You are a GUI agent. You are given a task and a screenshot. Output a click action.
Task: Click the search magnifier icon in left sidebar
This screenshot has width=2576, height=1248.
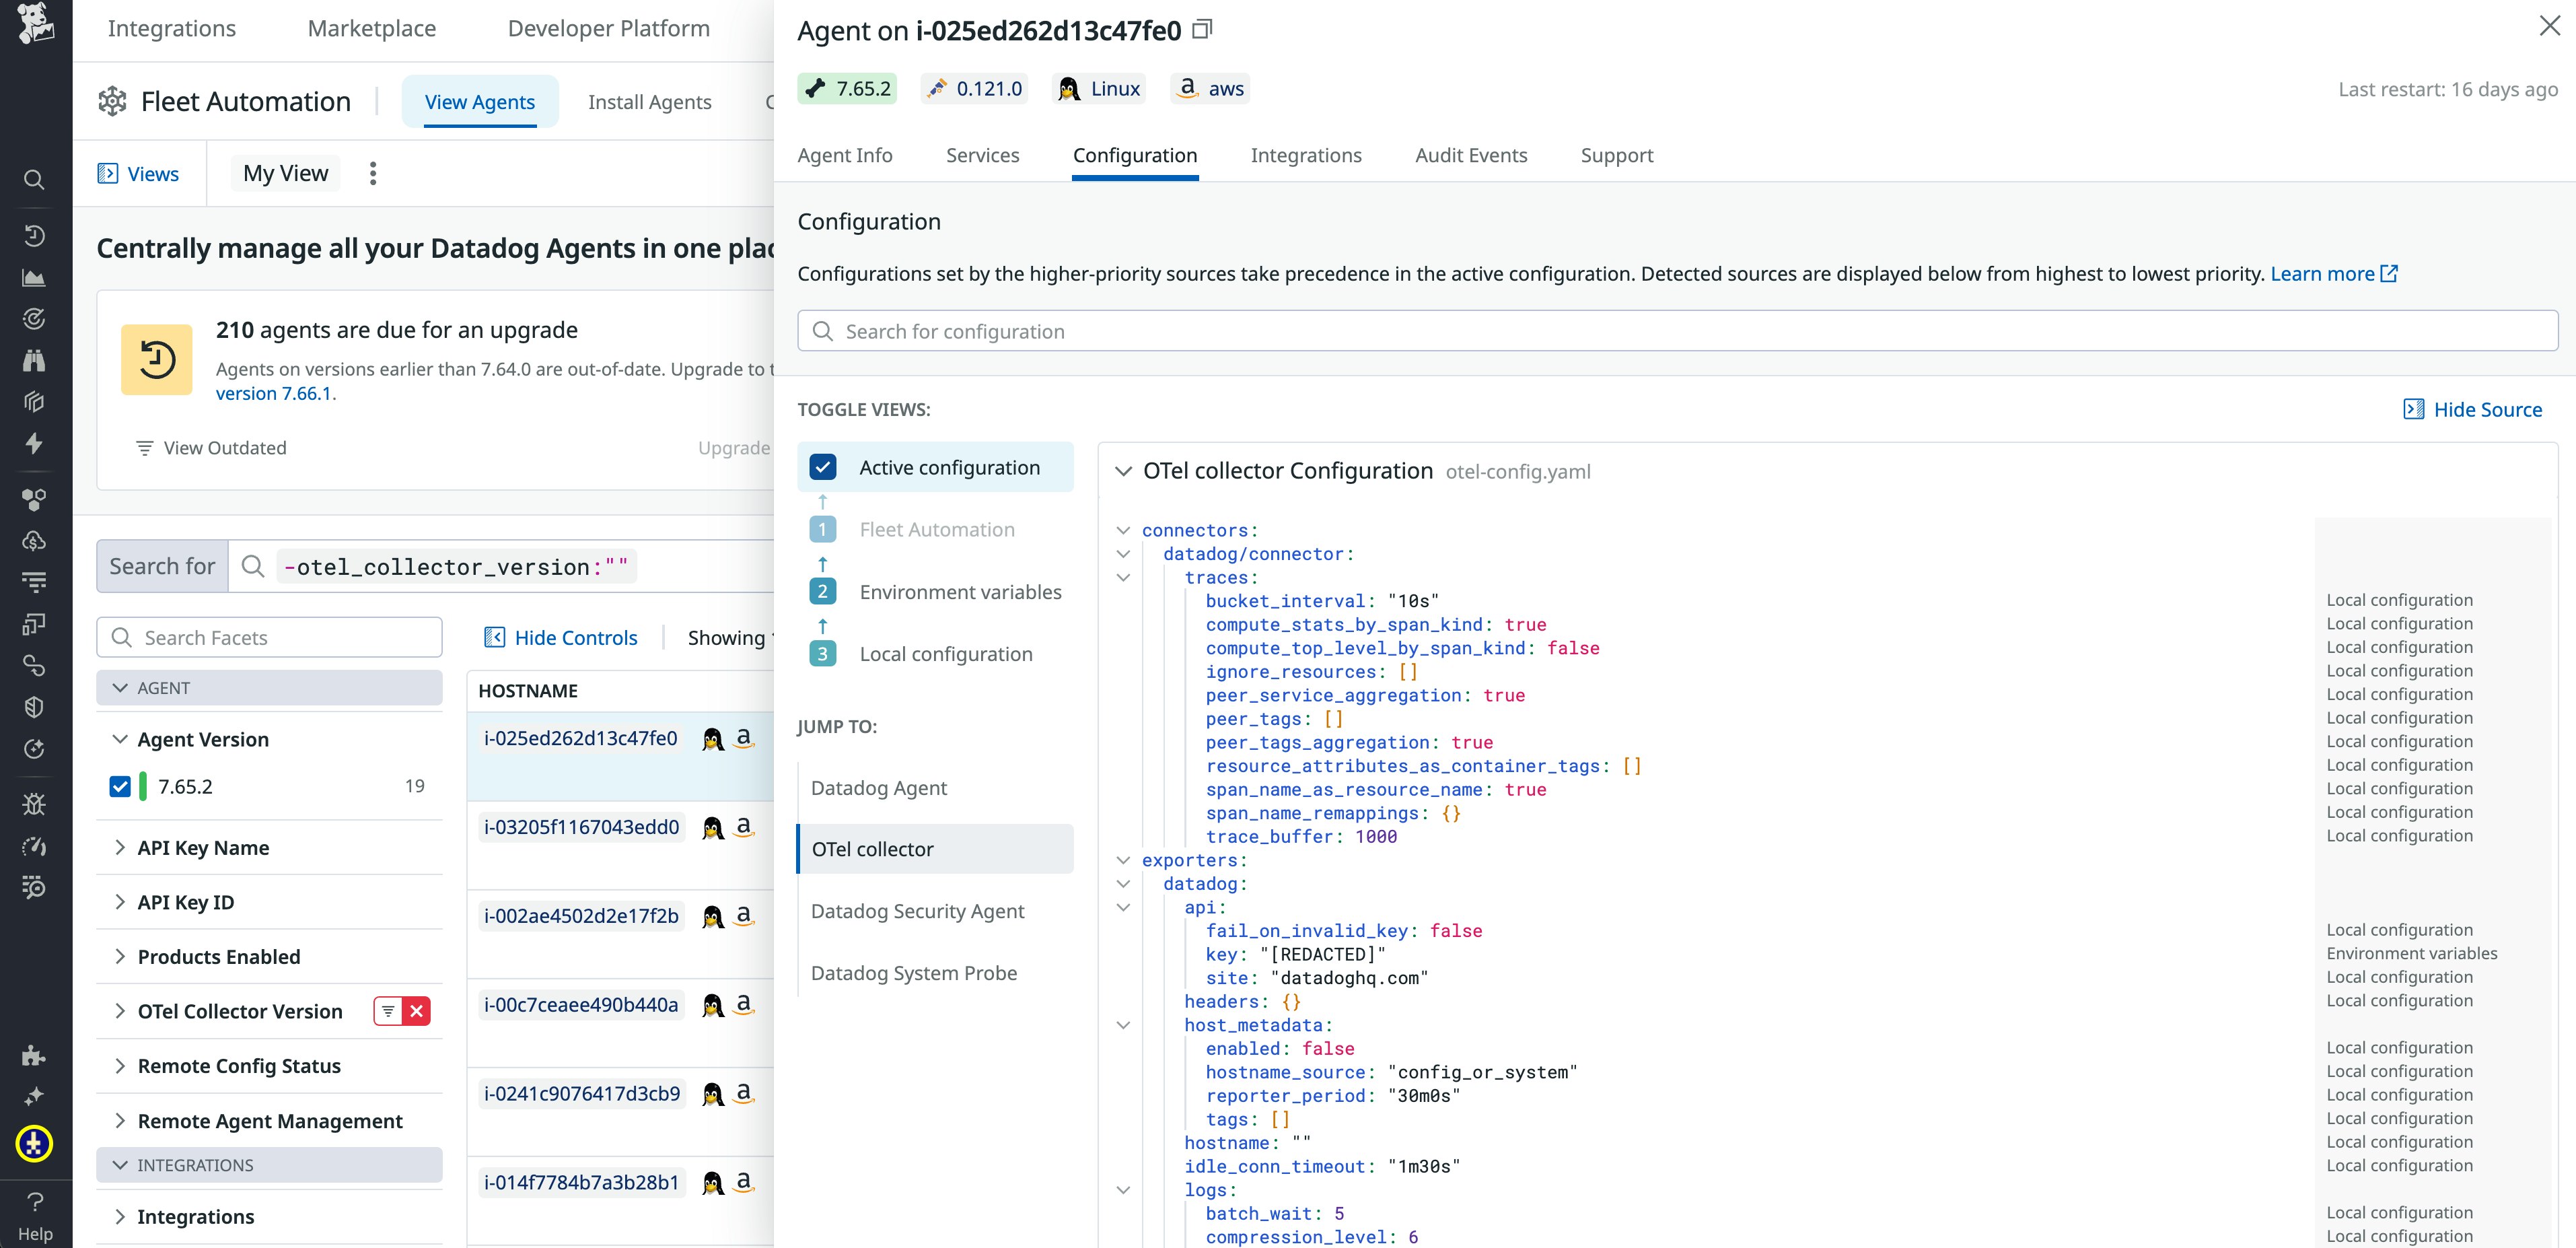tap(34, 180)
